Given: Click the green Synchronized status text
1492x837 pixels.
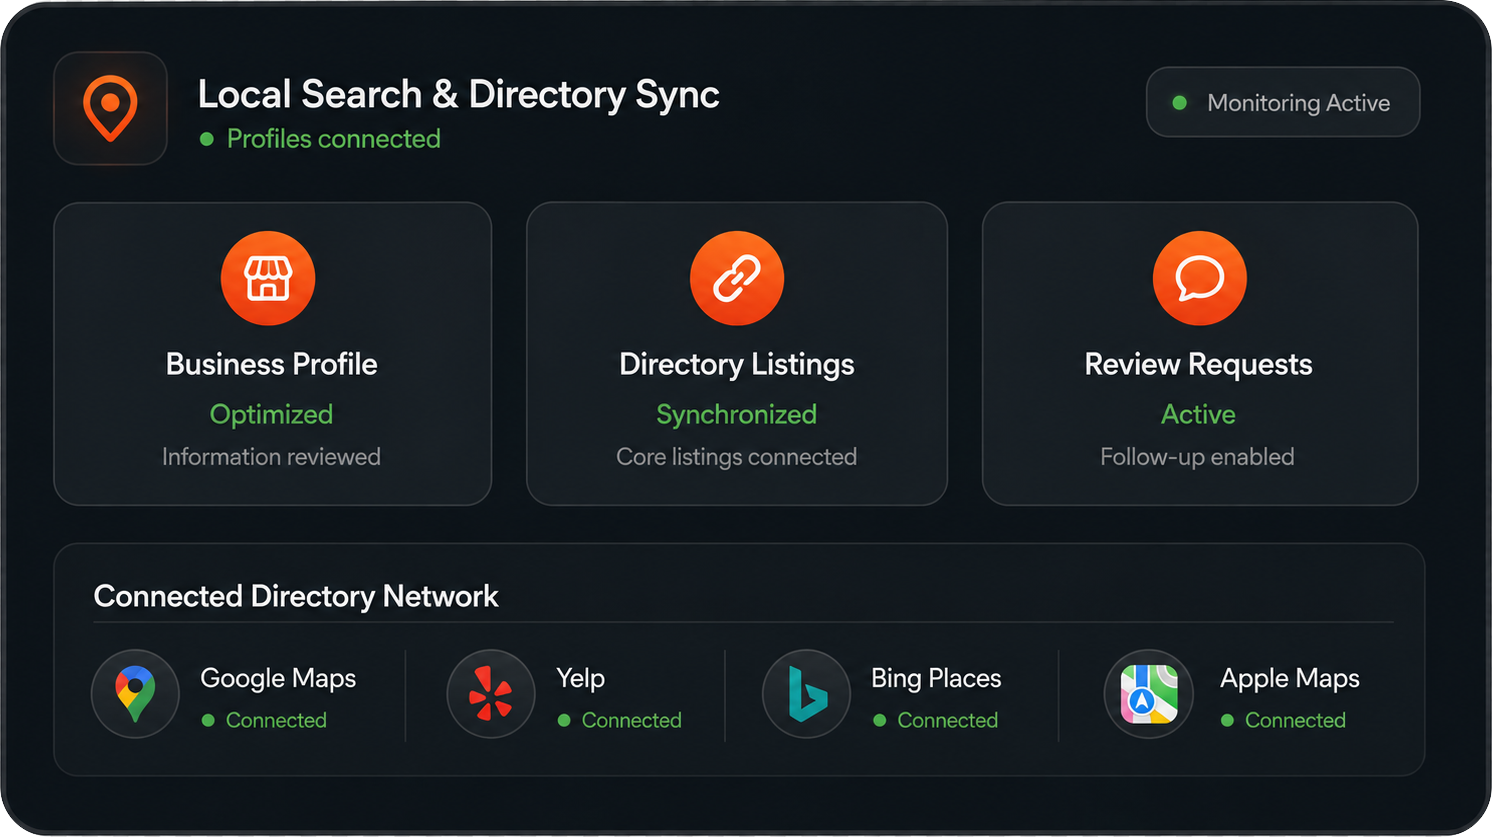Looking at the screenshot, I should click(x=737, y=414).
